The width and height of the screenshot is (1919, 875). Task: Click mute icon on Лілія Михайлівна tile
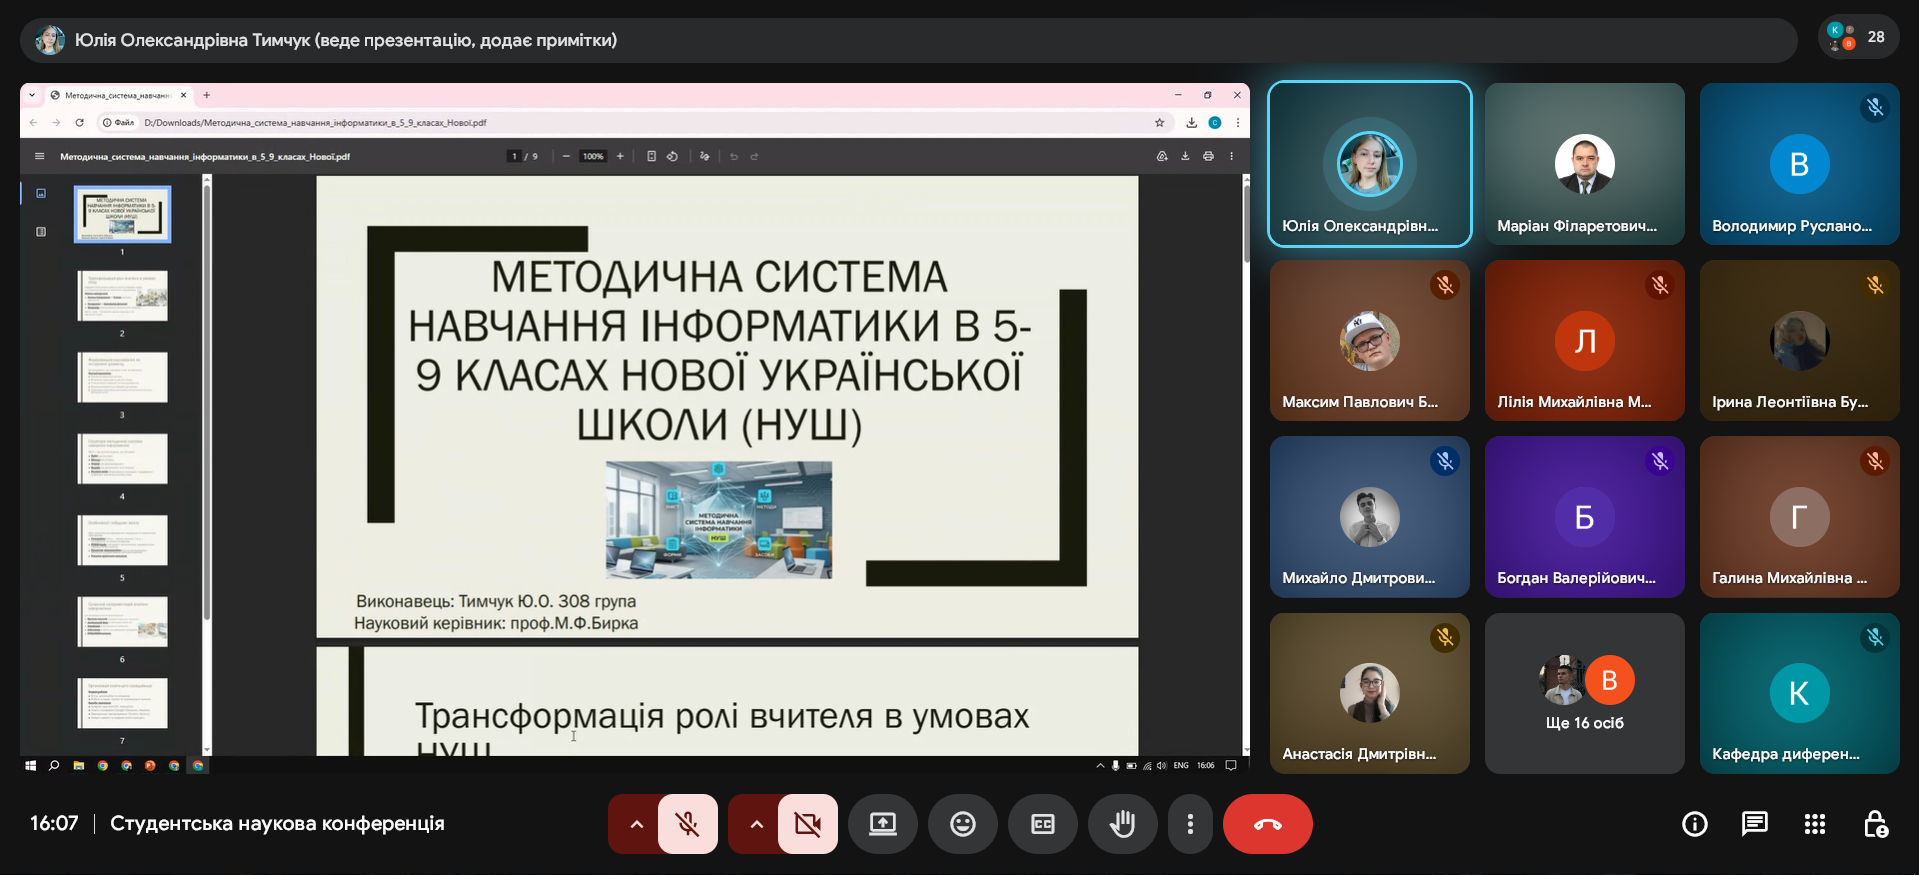[1660, 285]
